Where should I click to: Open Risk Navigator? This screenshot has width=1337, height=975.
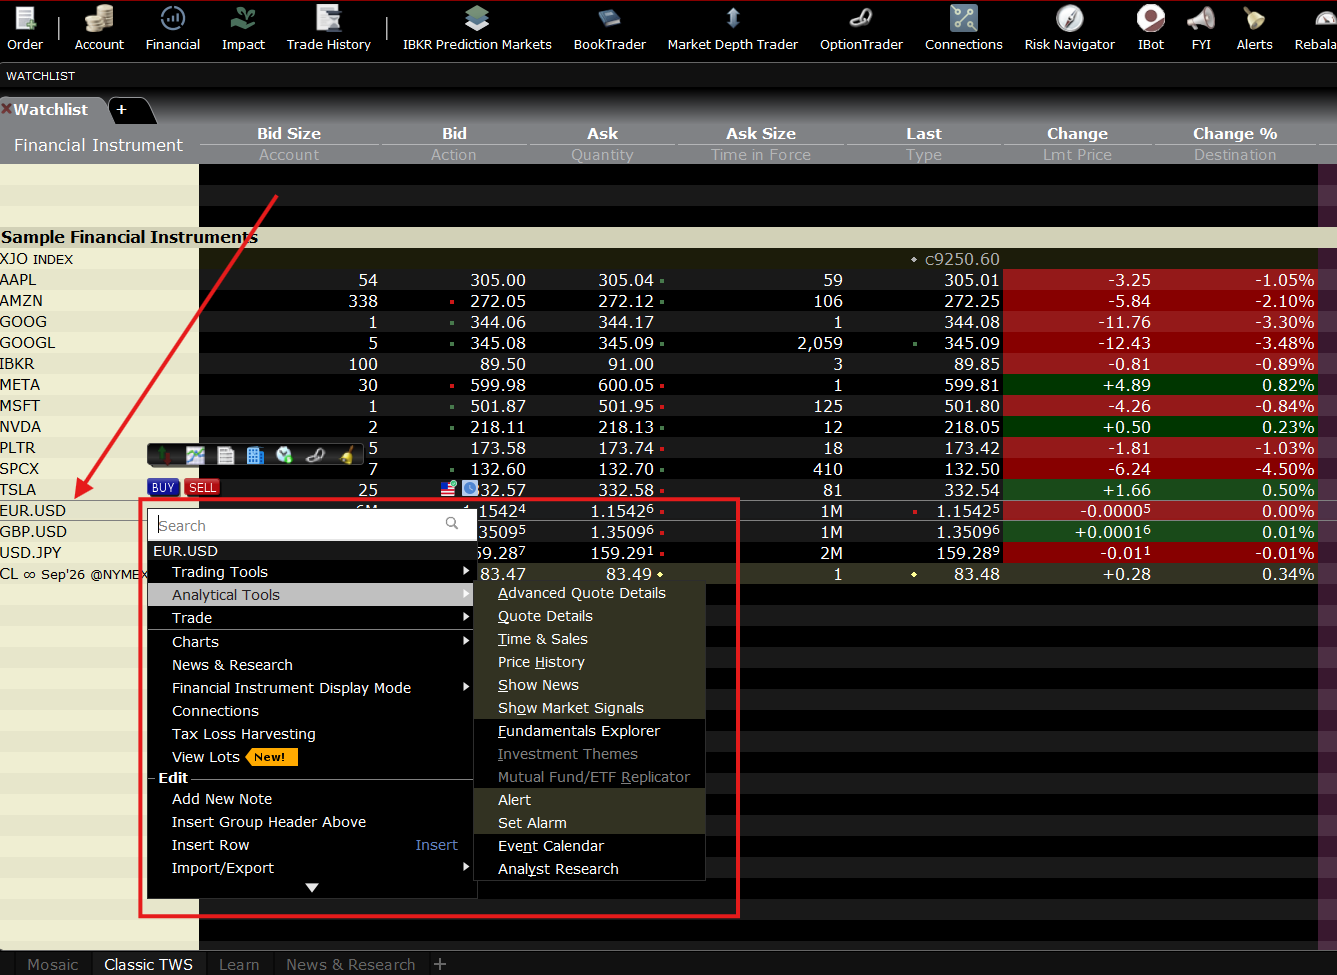tap(1069, 27)
